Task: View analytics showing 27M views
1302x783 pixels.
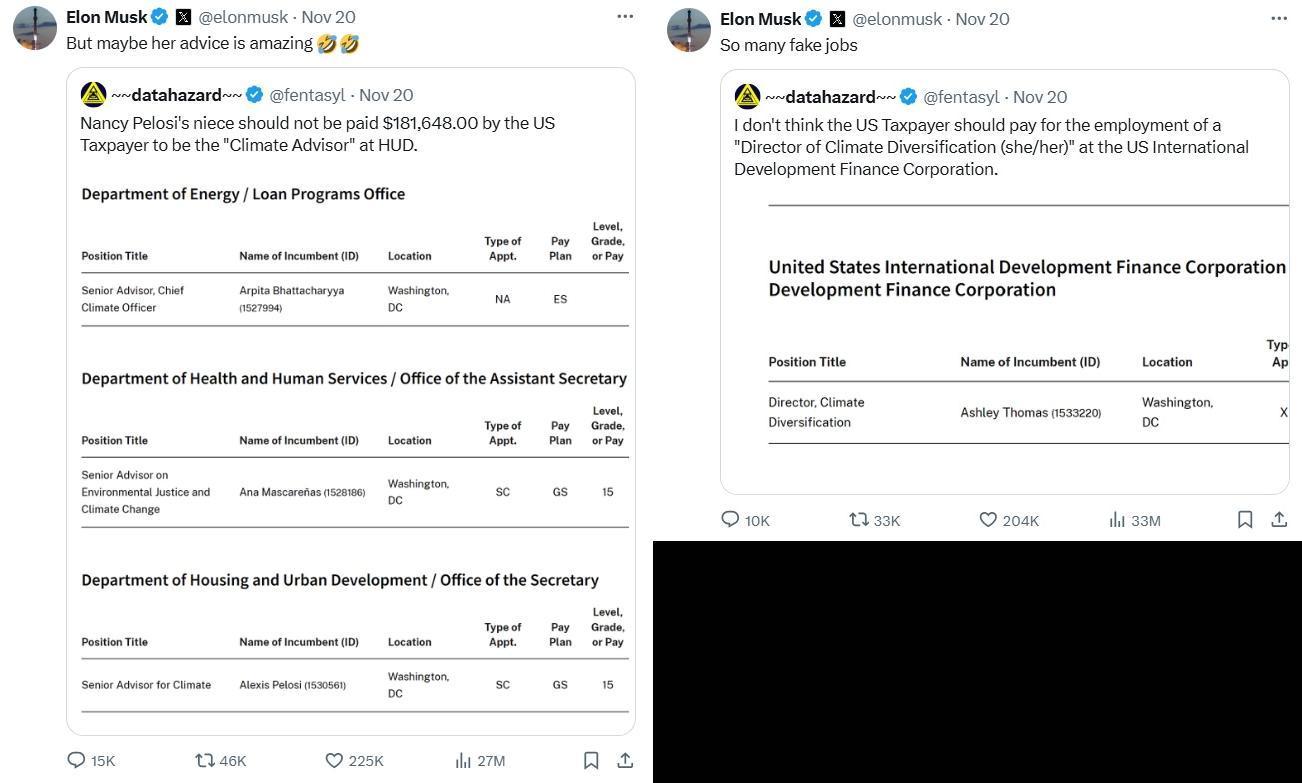Action: 464,761
